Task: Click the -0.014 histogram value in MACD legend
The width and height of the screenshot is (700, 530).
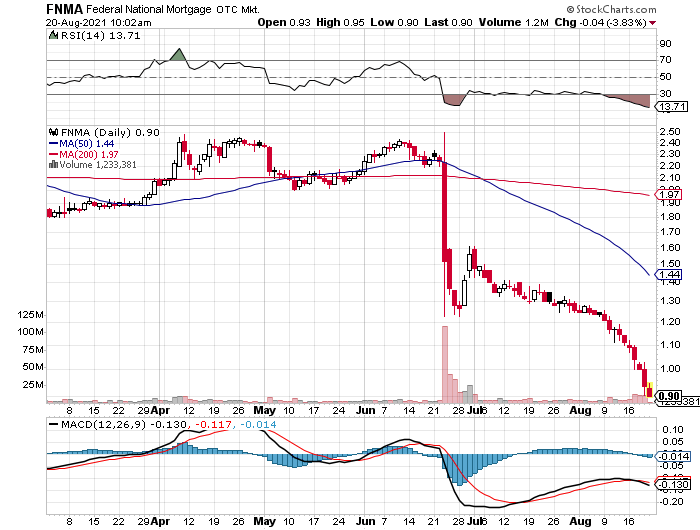Action: coord(258,424)
